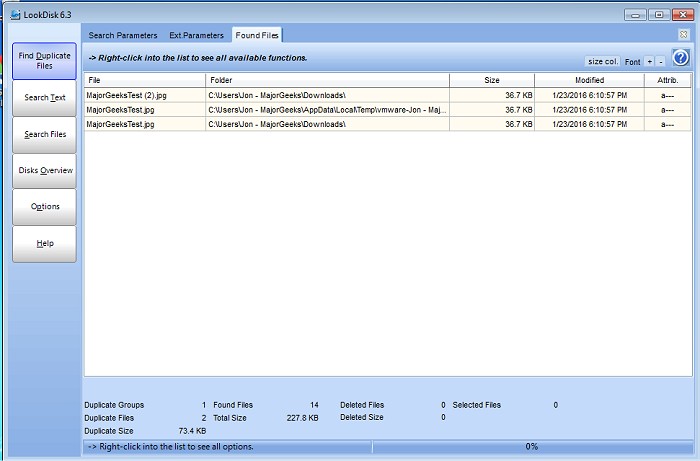Sort list by File column header

tap(145, 80)
